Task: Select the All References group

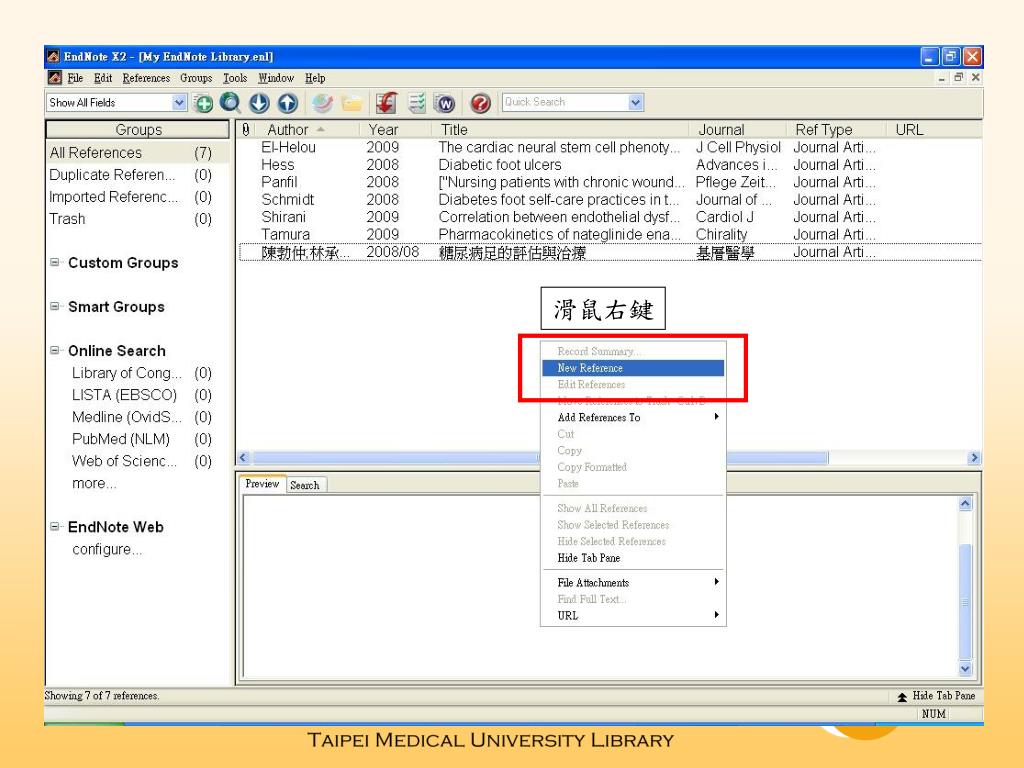Action: point(137,153)
